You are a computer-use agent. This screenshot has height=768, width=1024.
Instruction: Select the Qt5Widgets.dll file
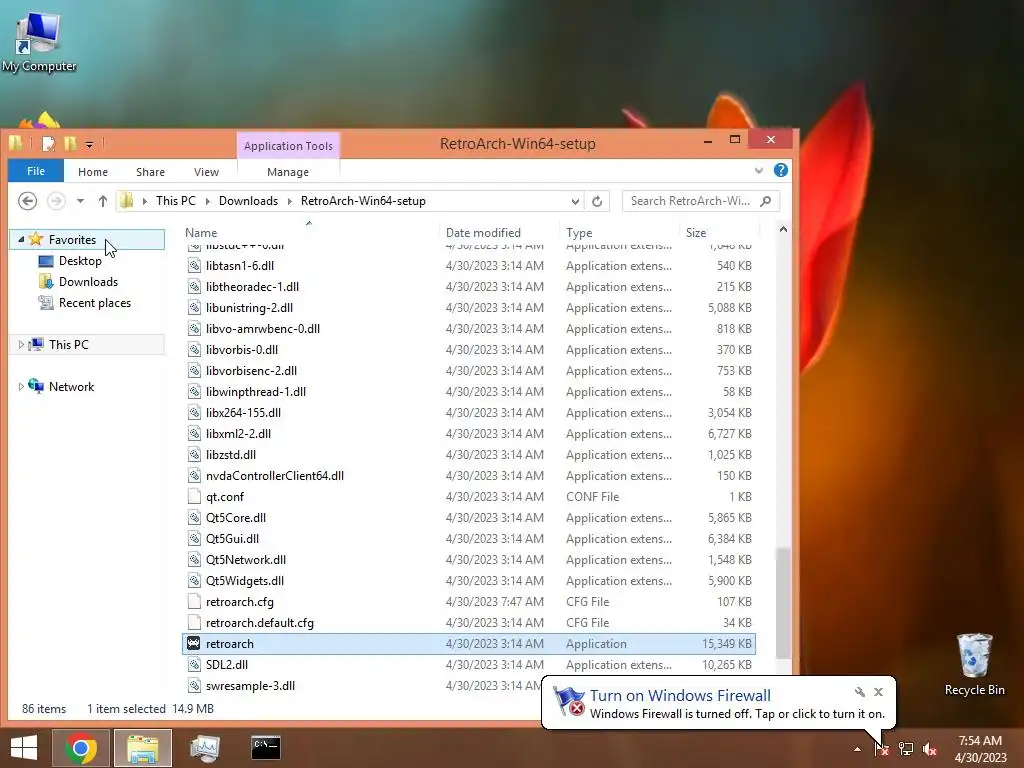click(x=468, y=581)
